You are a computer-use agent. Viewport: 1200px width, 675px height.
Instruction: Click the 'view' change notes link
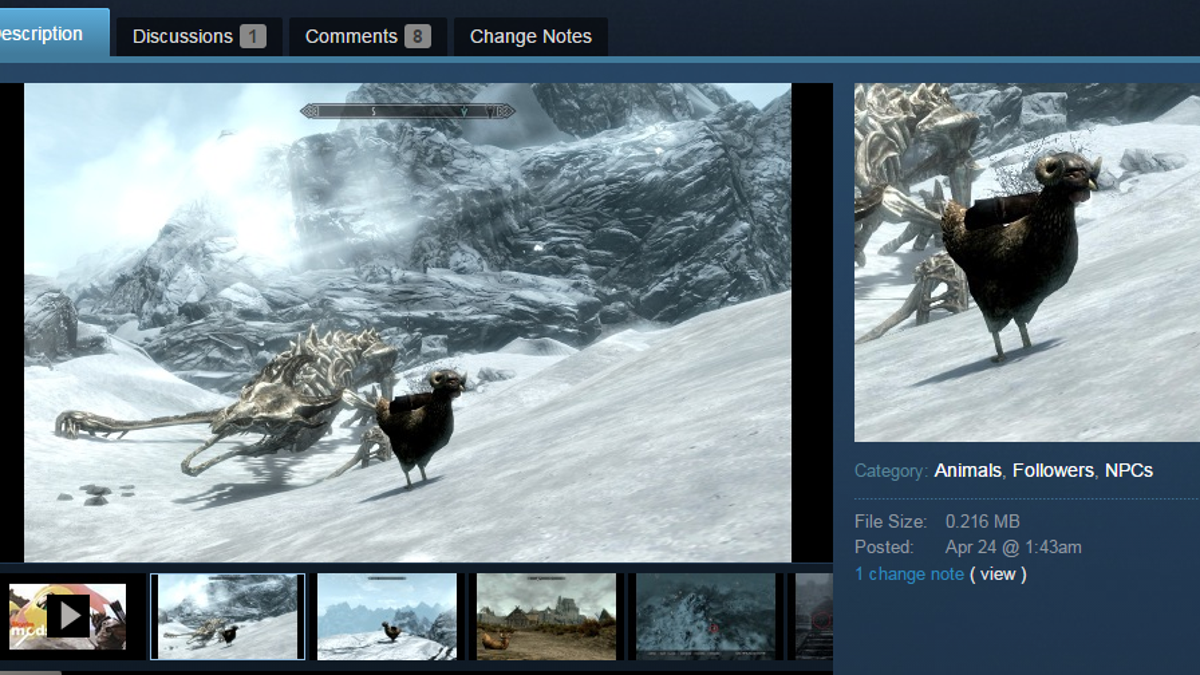[x=997, y=574]
